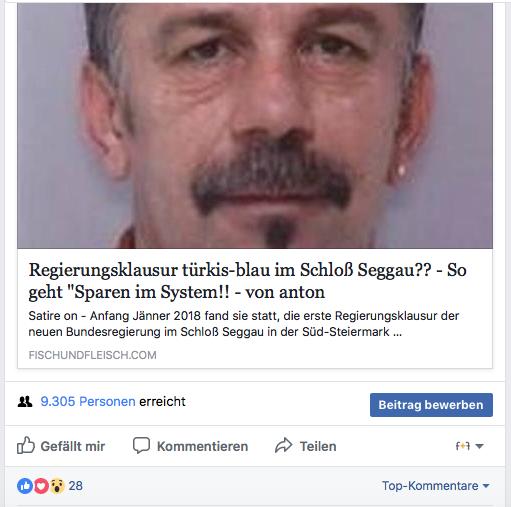Screen dimensions: 511x507
Task: Click the blue like reaction icon
Action: [25, 486]
